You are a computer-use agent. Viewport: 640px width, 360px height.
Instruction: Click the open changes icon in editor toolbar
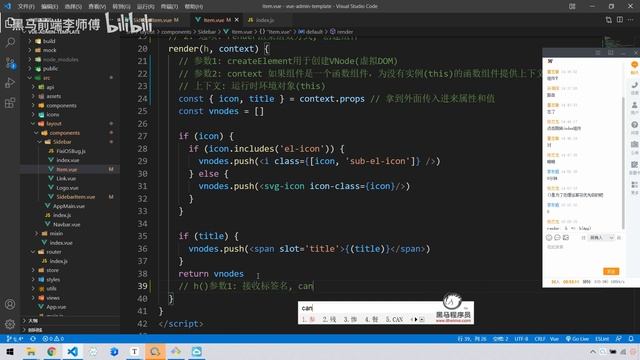609,20
